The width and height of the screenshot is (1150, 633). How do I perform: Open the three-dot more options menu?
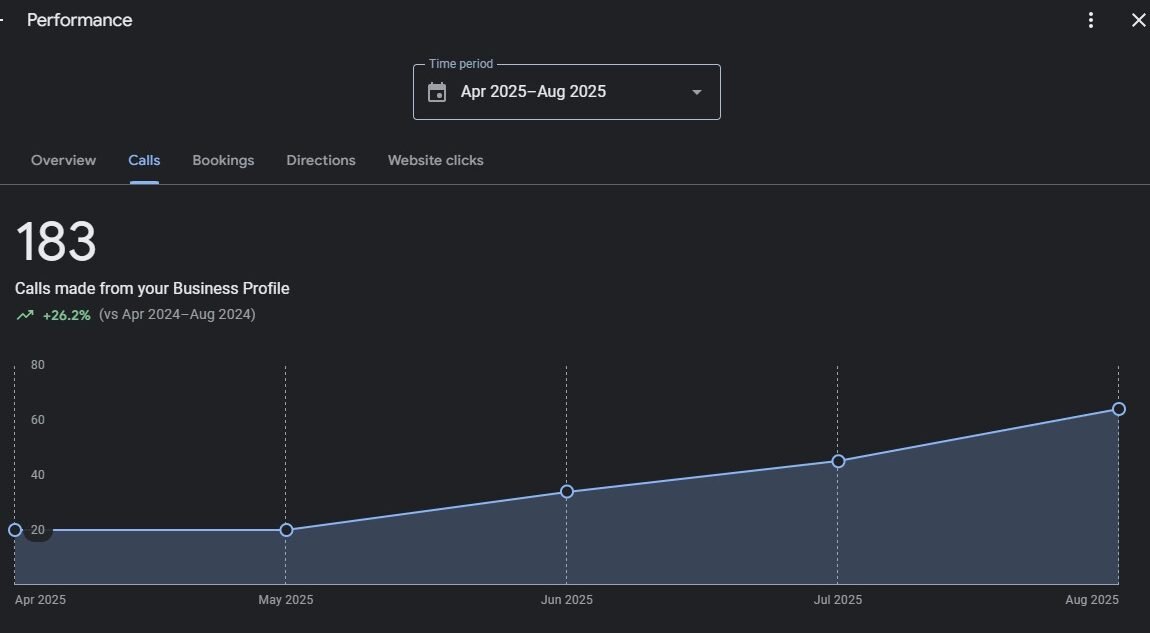pos(1091,20)
